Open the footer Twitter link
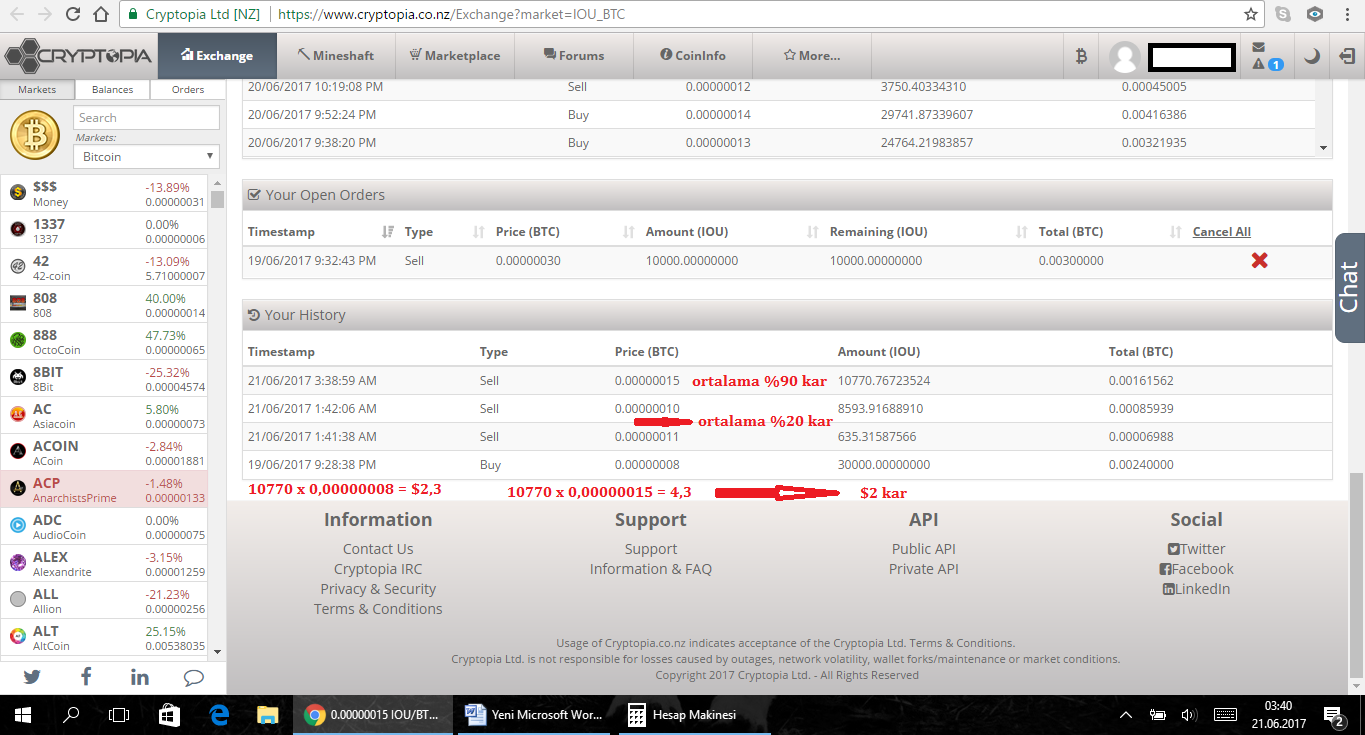1365x735 pixels. [x=1196, y=549]
